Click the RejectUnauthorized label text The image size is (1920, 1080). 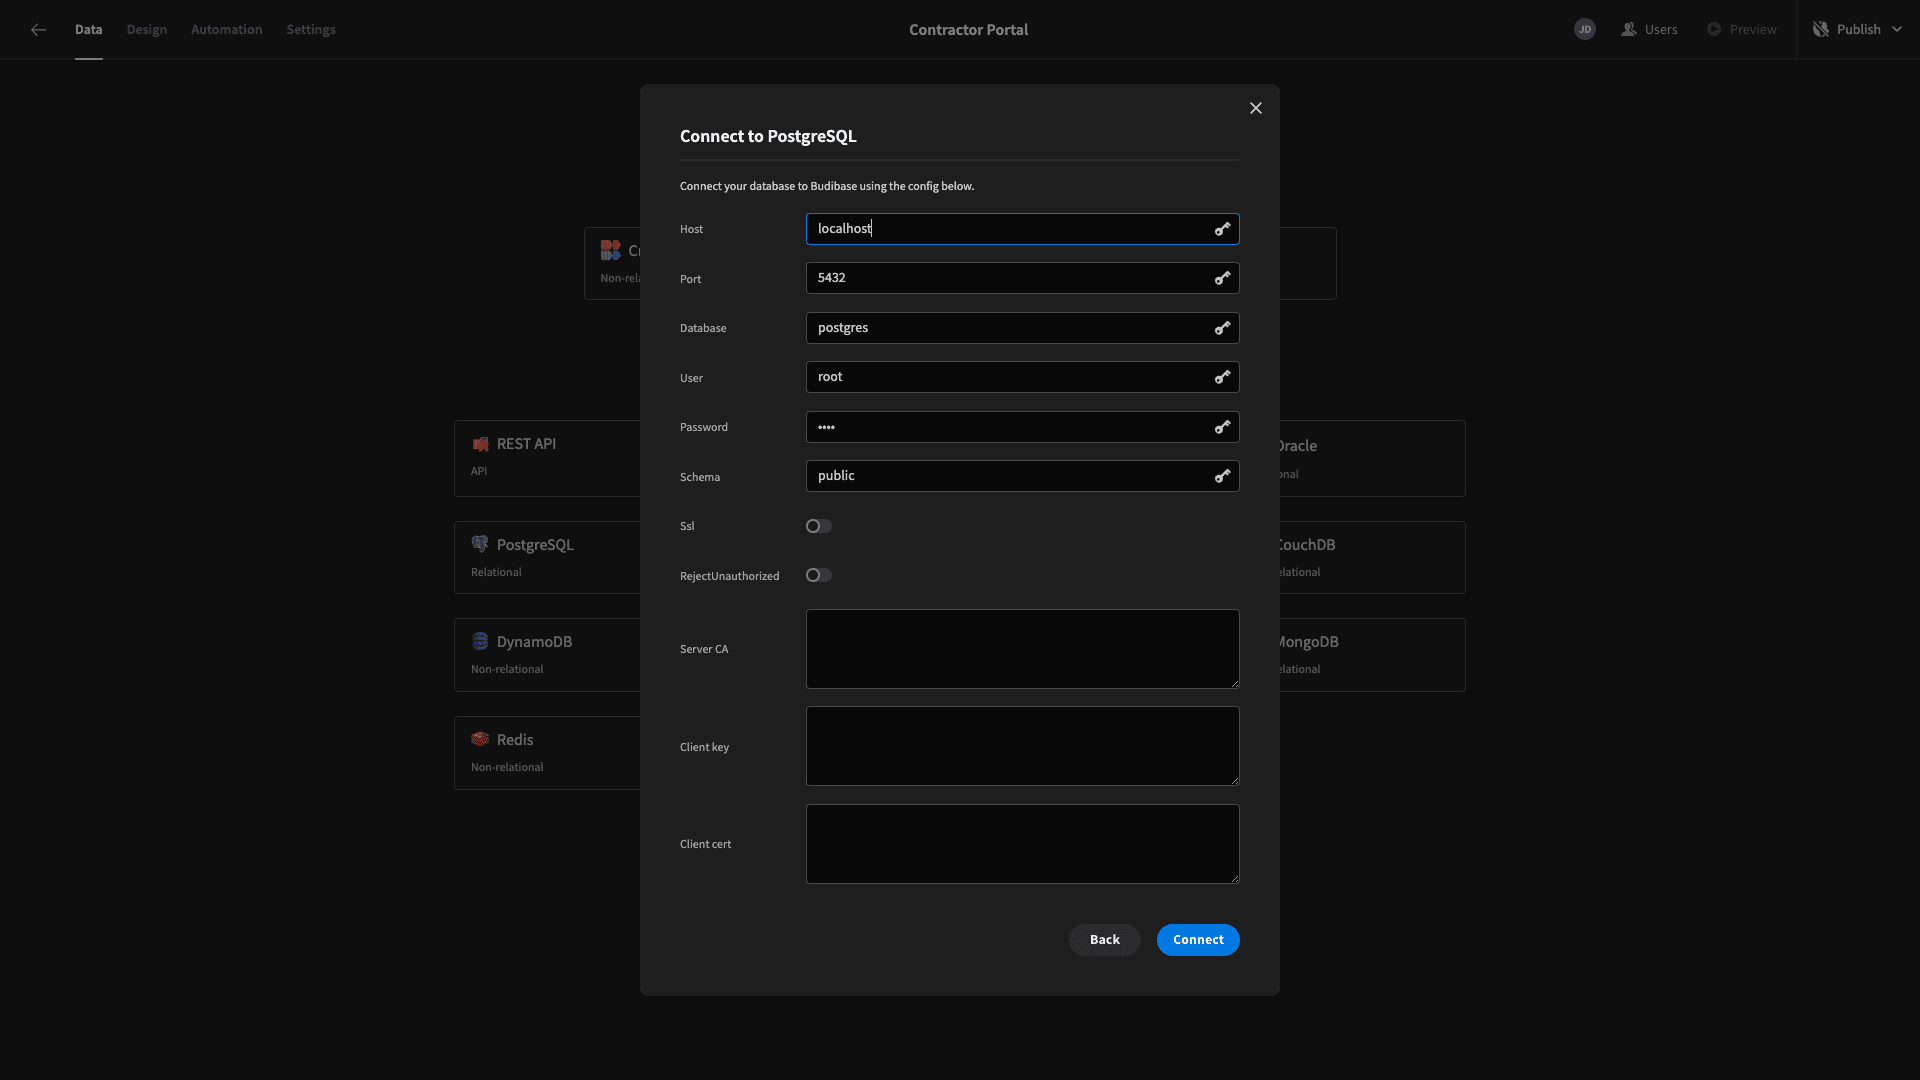coord(729,576)
